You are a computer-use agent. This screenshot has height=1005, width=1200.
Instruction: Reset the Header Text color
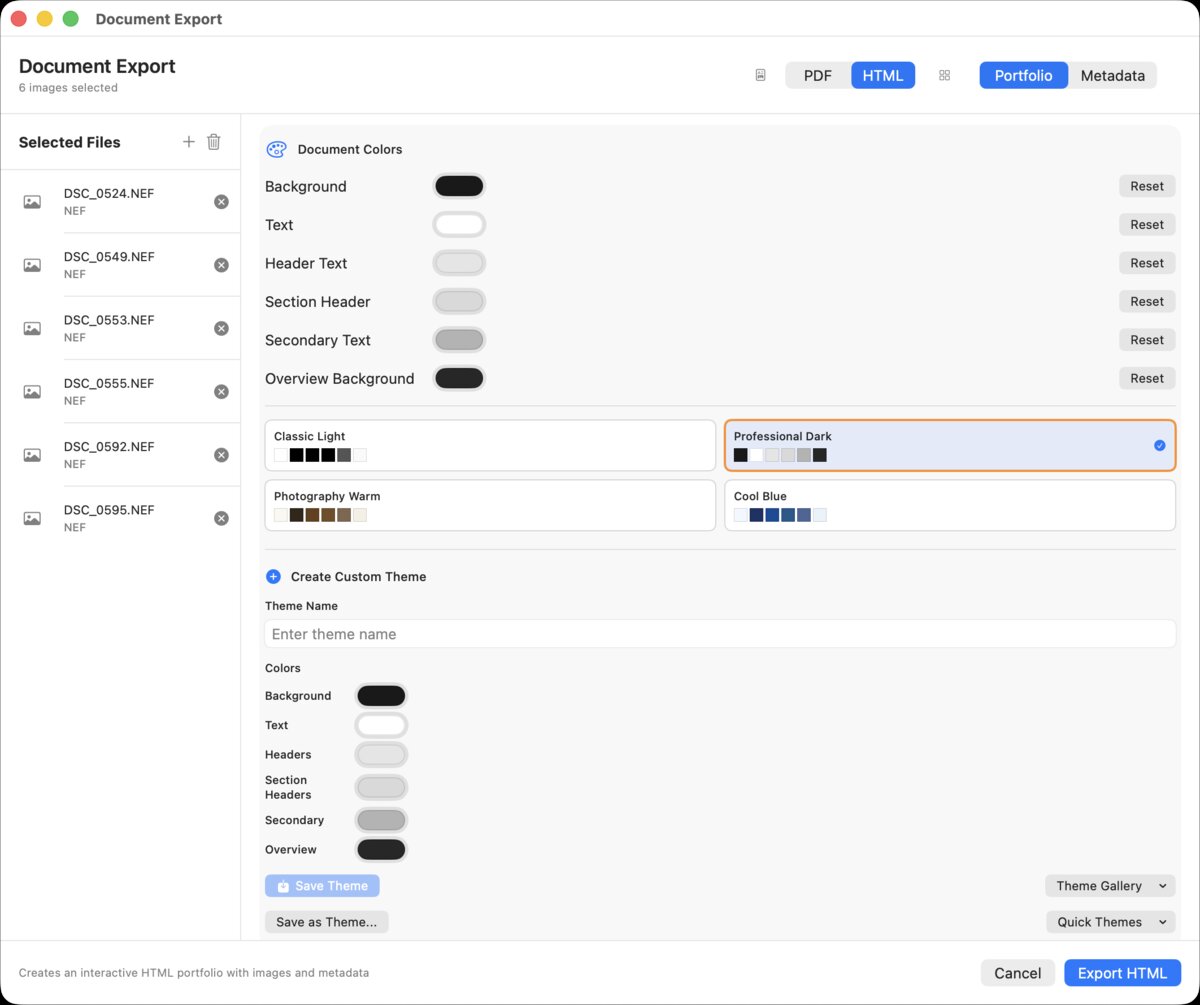point(1146,262)
